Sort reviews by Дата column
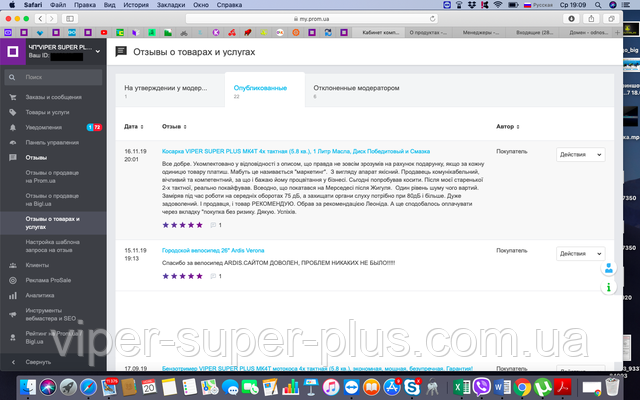 (x=134, y=127)
